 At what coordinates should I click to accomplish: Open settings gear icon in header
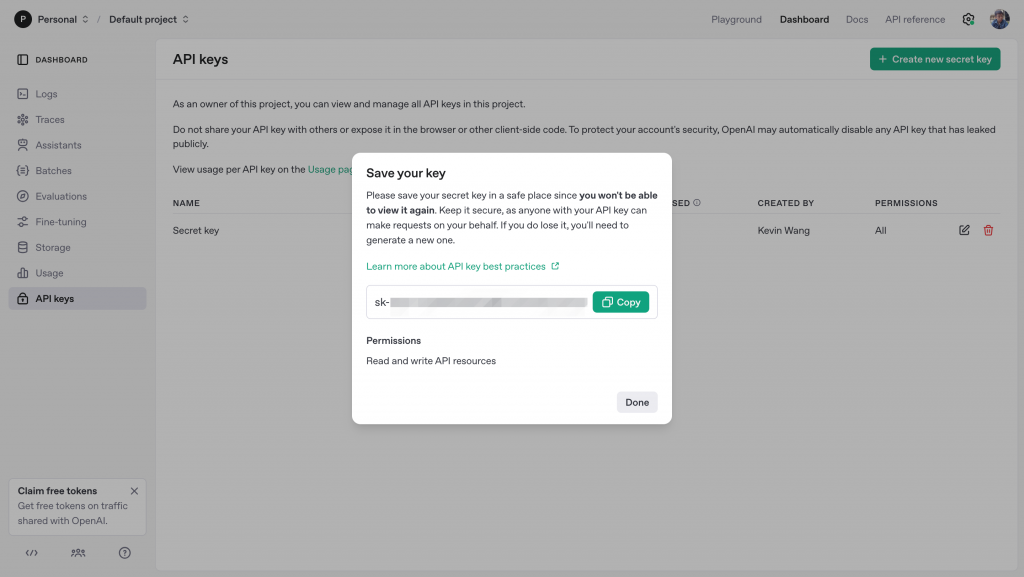pos(968,19)
